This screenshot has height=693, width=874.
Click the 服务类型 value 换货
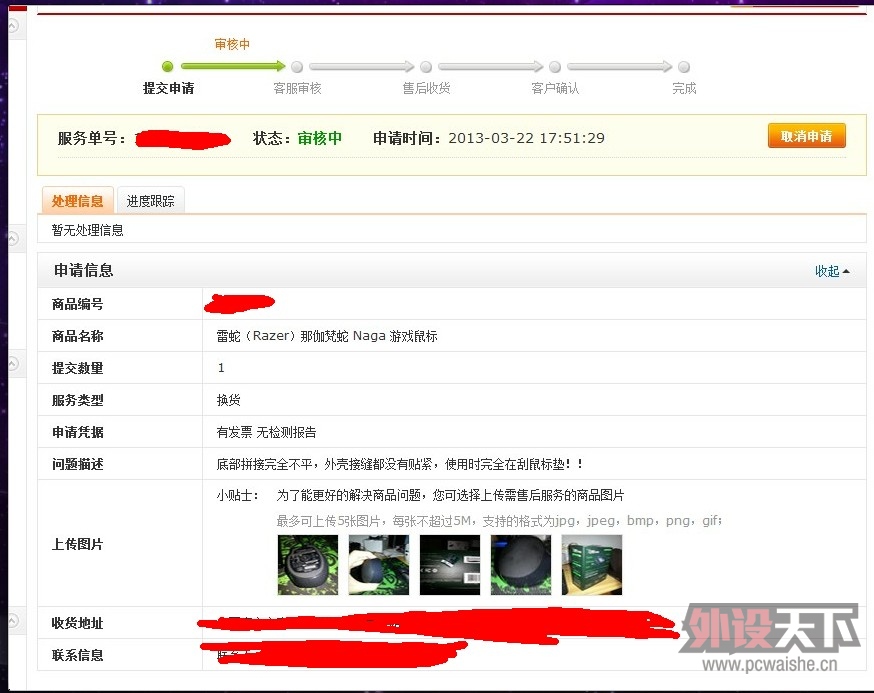[x=228, y=400]
